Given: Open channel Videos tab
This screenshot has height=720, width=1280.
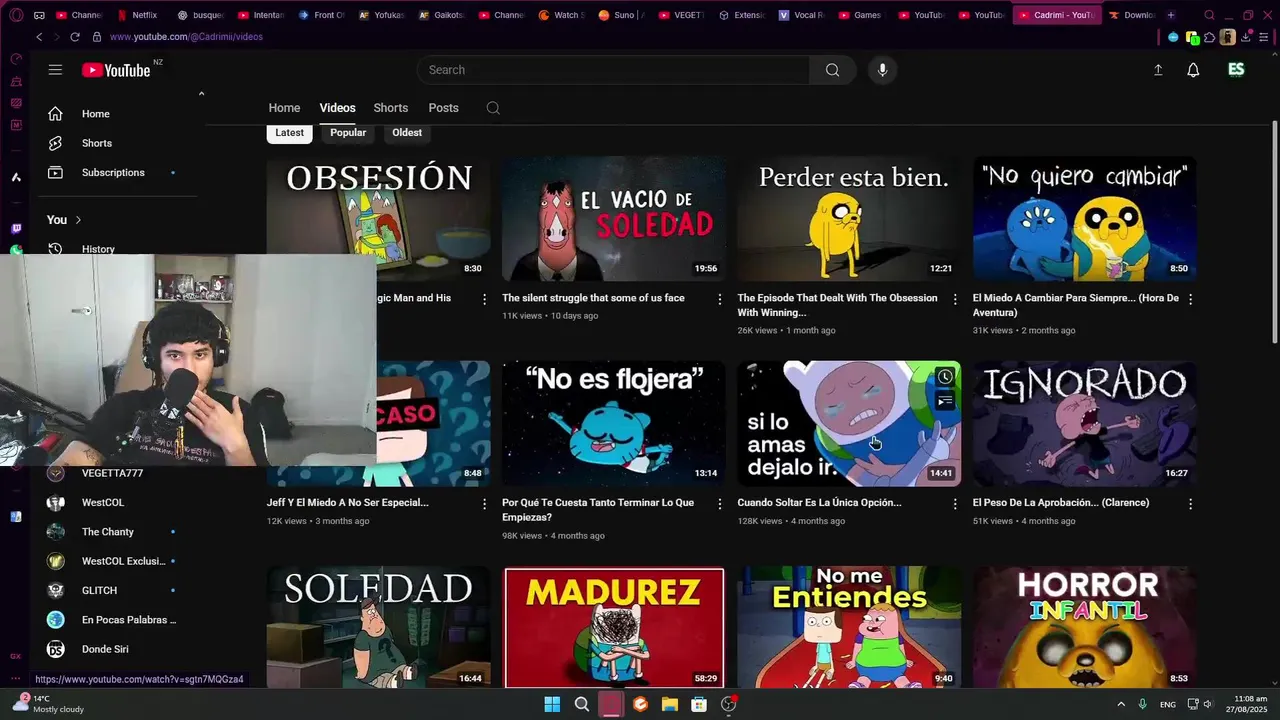Looking at the screenshot, I should 337,108.
